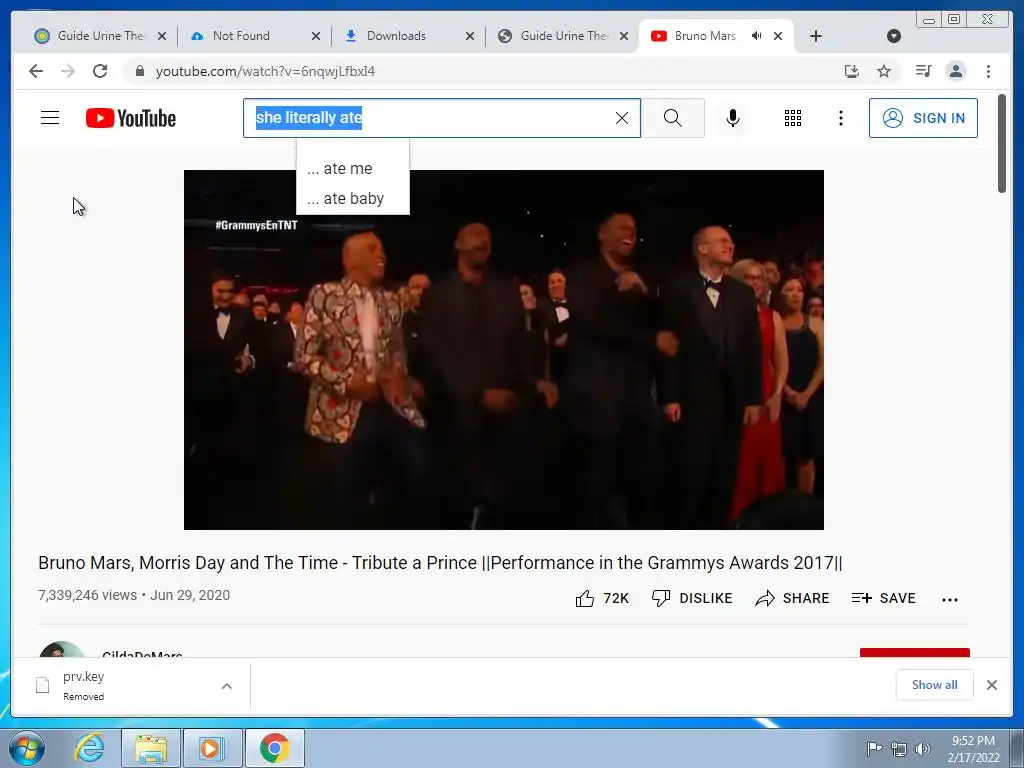The height and width of the screenshot is (768, 1024).
Task: Open the tab search dropdown
Action: [x=894, y=36]
